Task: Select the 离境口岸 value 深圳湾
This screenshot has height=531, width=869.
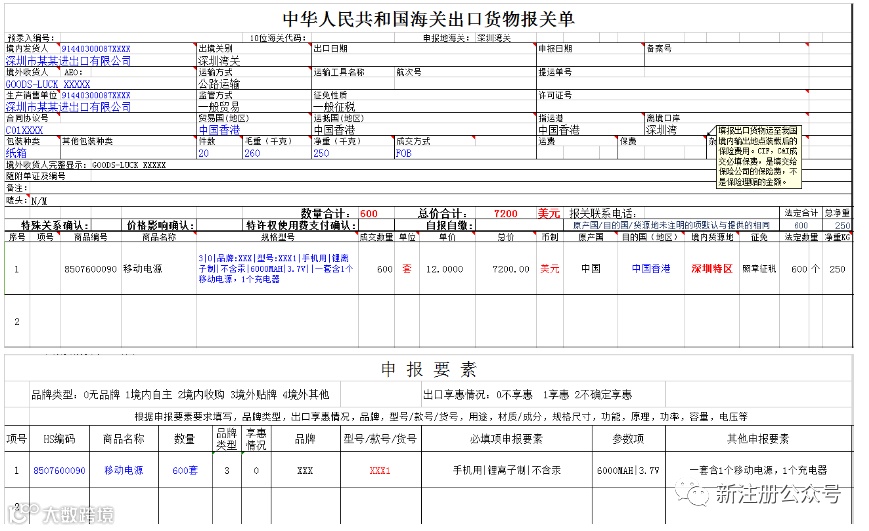Action: (661, 130)
